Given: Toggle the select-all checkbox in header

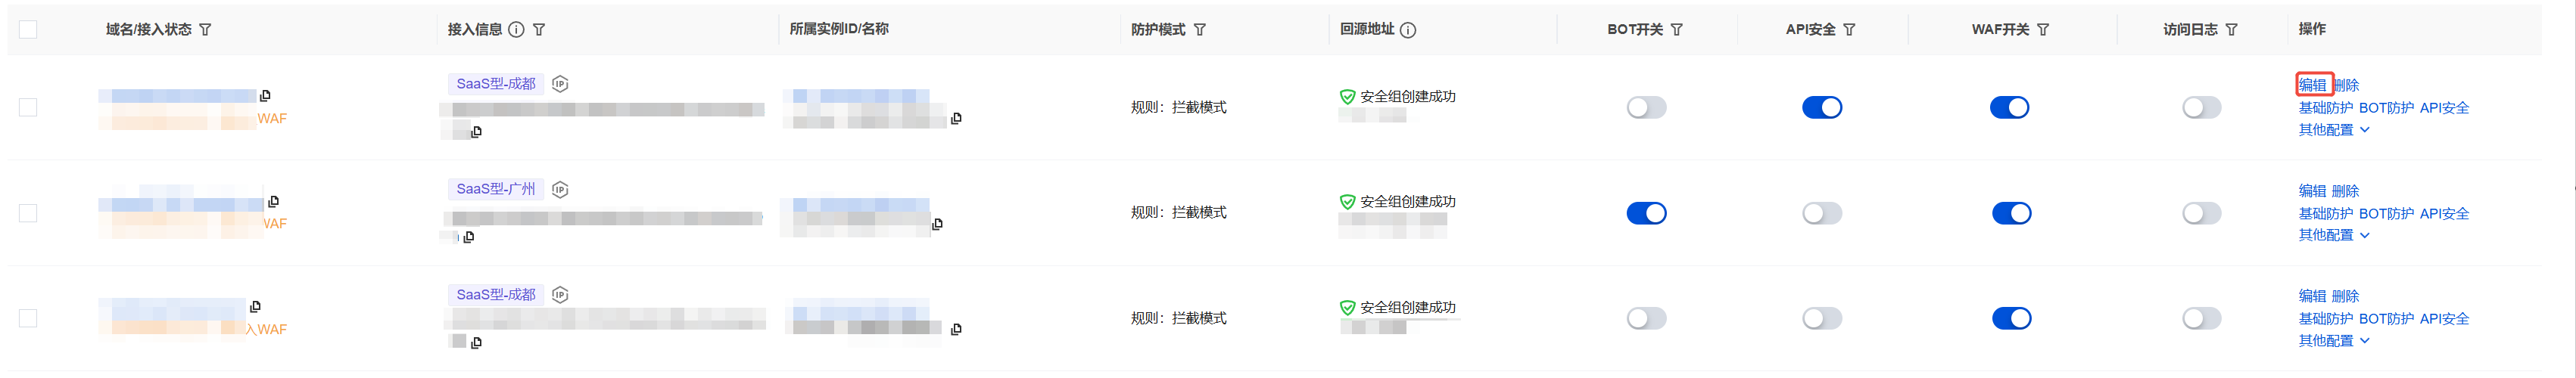Looking at the screenshot, I should pyautogui.click(x=28, y=30).
